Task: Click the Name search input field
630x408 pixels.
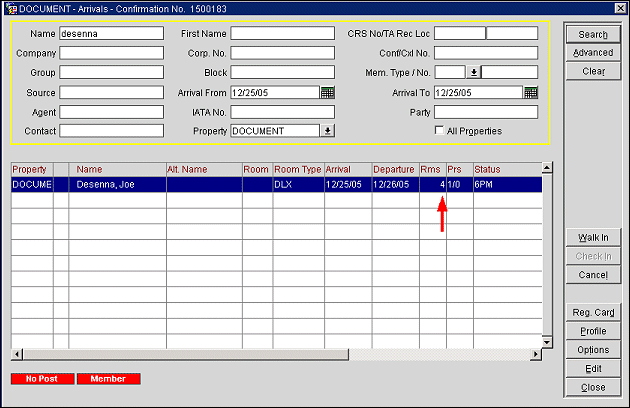Action: coord(111,33)
